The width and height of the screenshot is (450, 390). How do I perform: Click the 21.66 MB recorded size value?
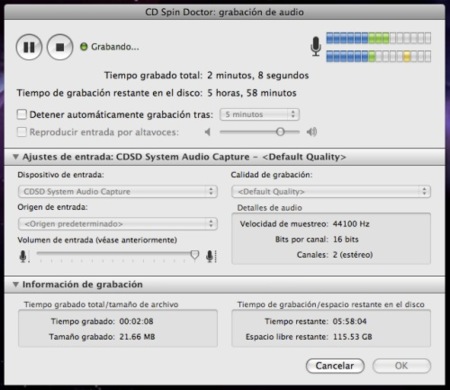[x=137, y=337]
